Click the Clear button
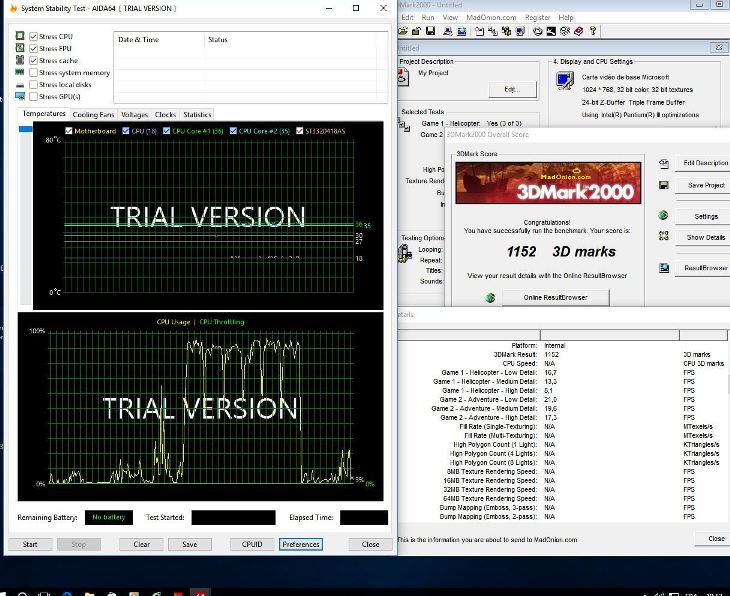The image size is (730, 596). [x=141, y=544]
